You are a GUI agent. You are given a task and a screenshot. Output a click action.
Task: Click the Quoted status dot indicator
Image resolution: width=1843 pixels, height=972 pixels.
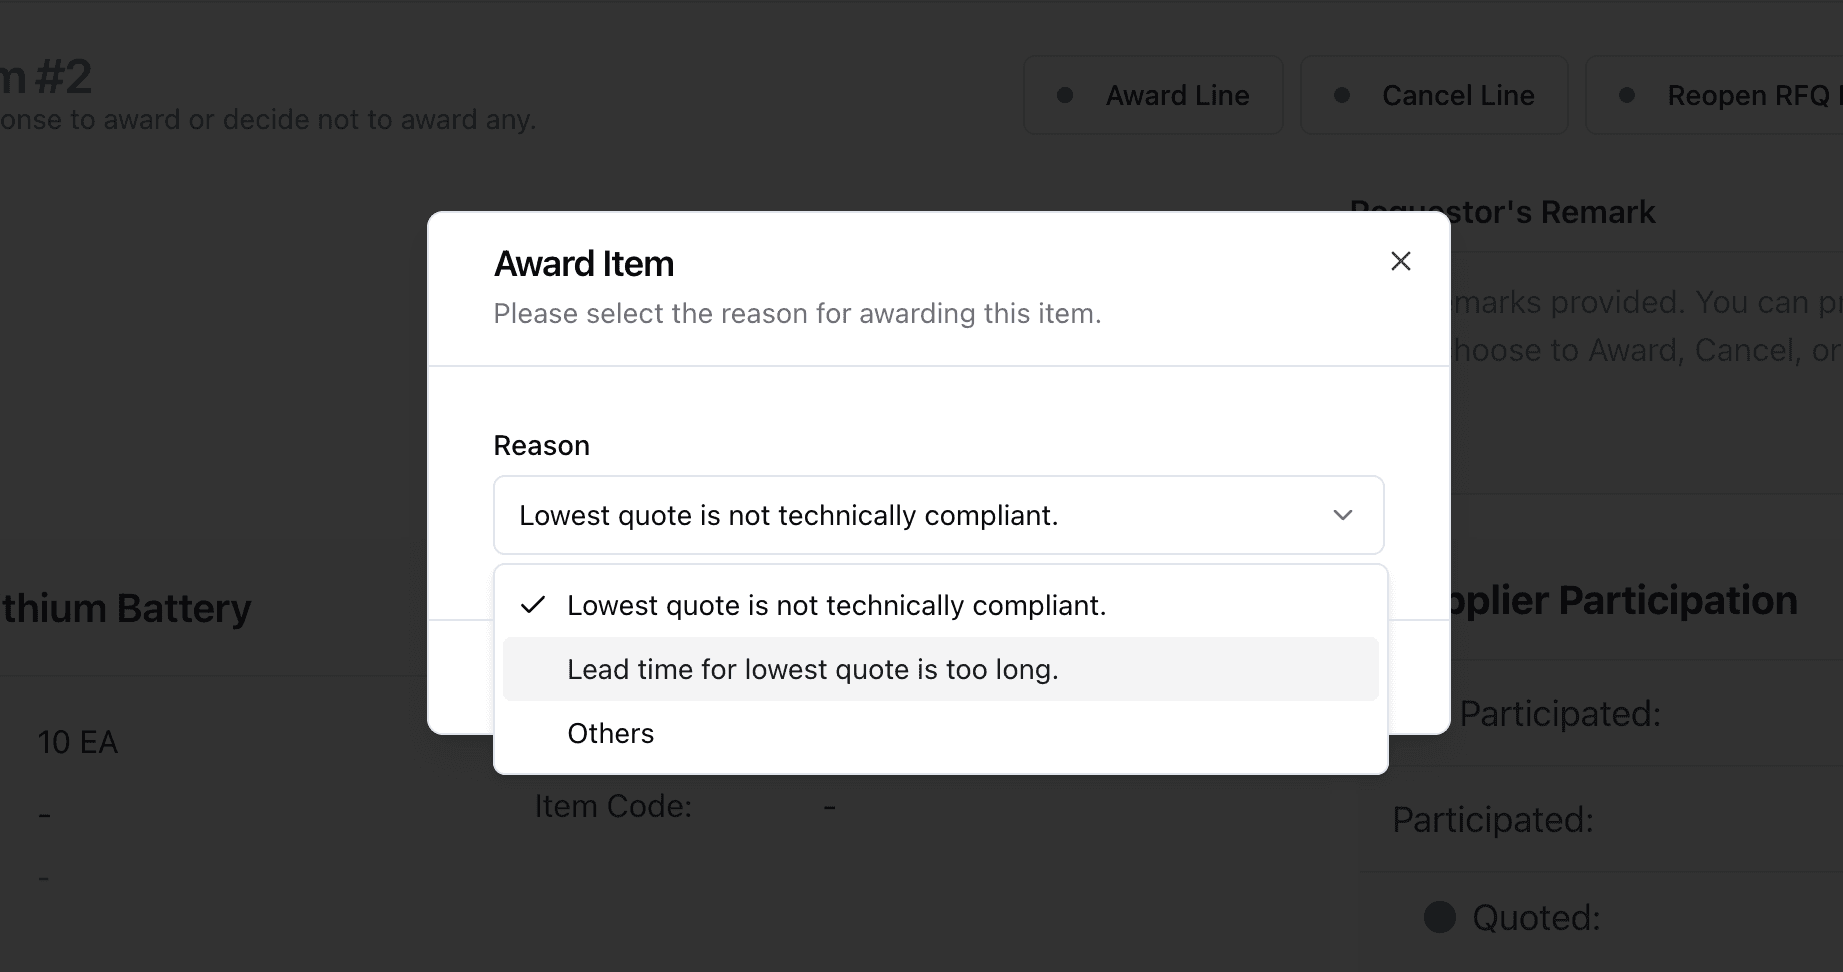pos(1438,915)
